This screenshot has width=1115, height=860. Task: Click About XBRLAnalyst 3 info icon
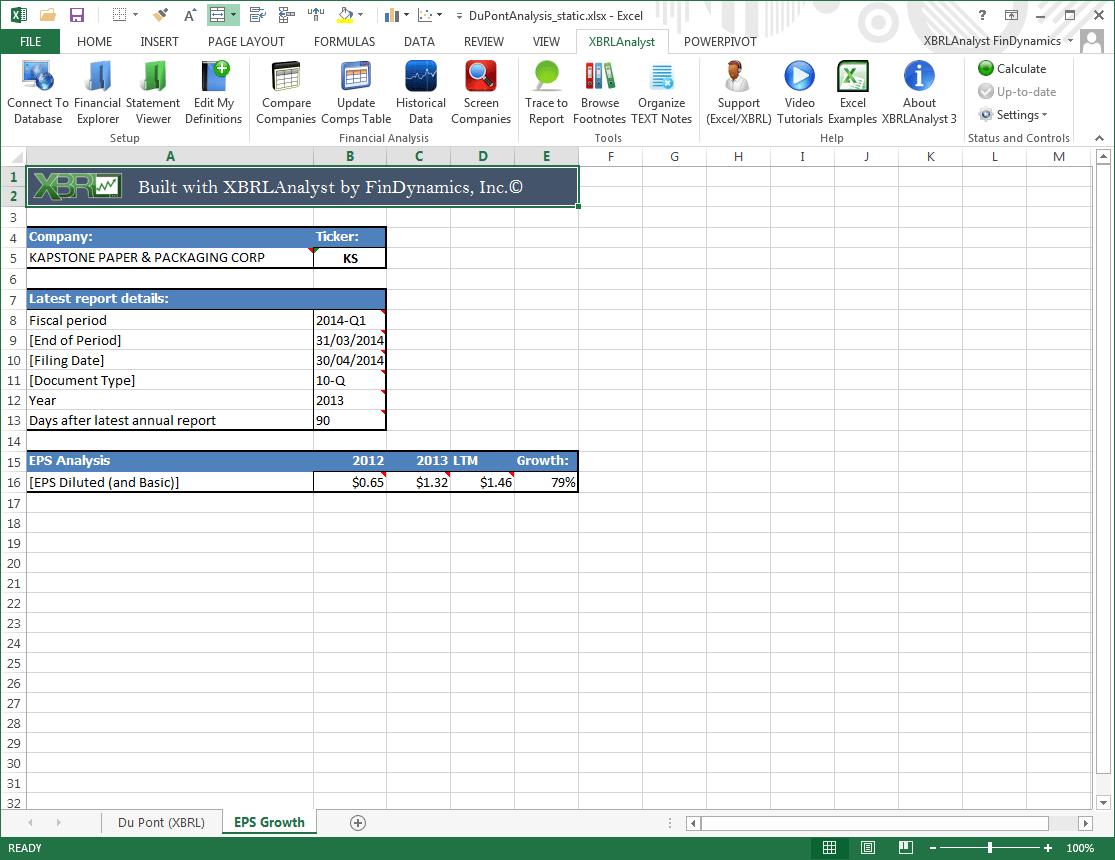(x=919, y=93)
